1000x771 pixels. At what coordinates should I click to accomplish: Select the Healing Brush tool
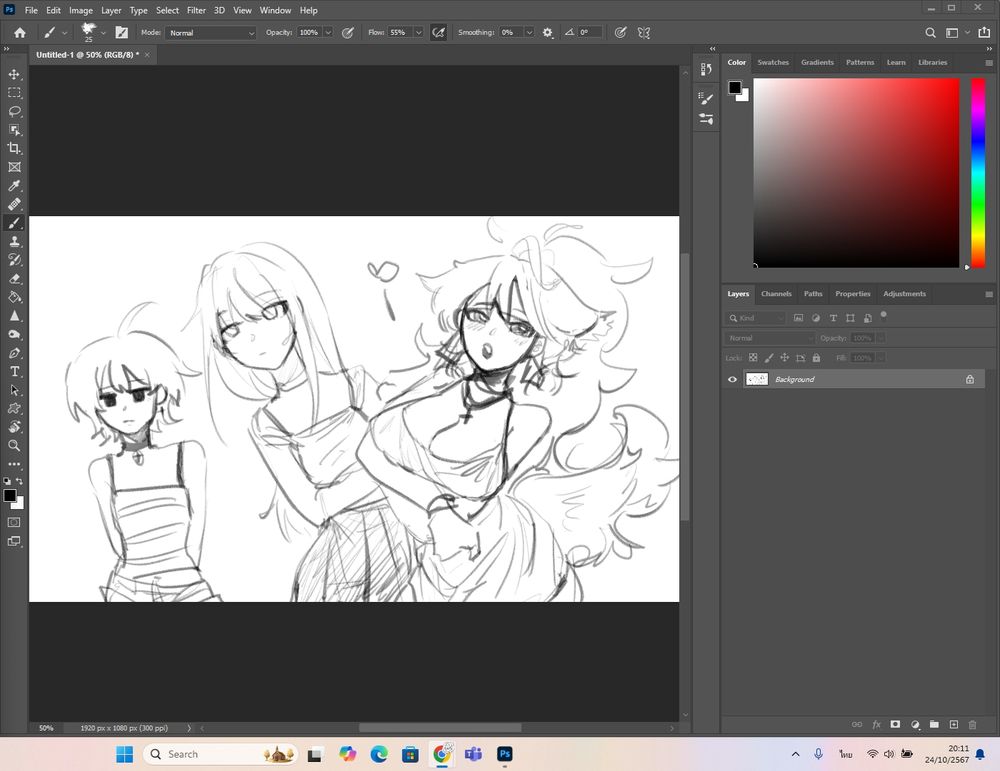[14, 204]
